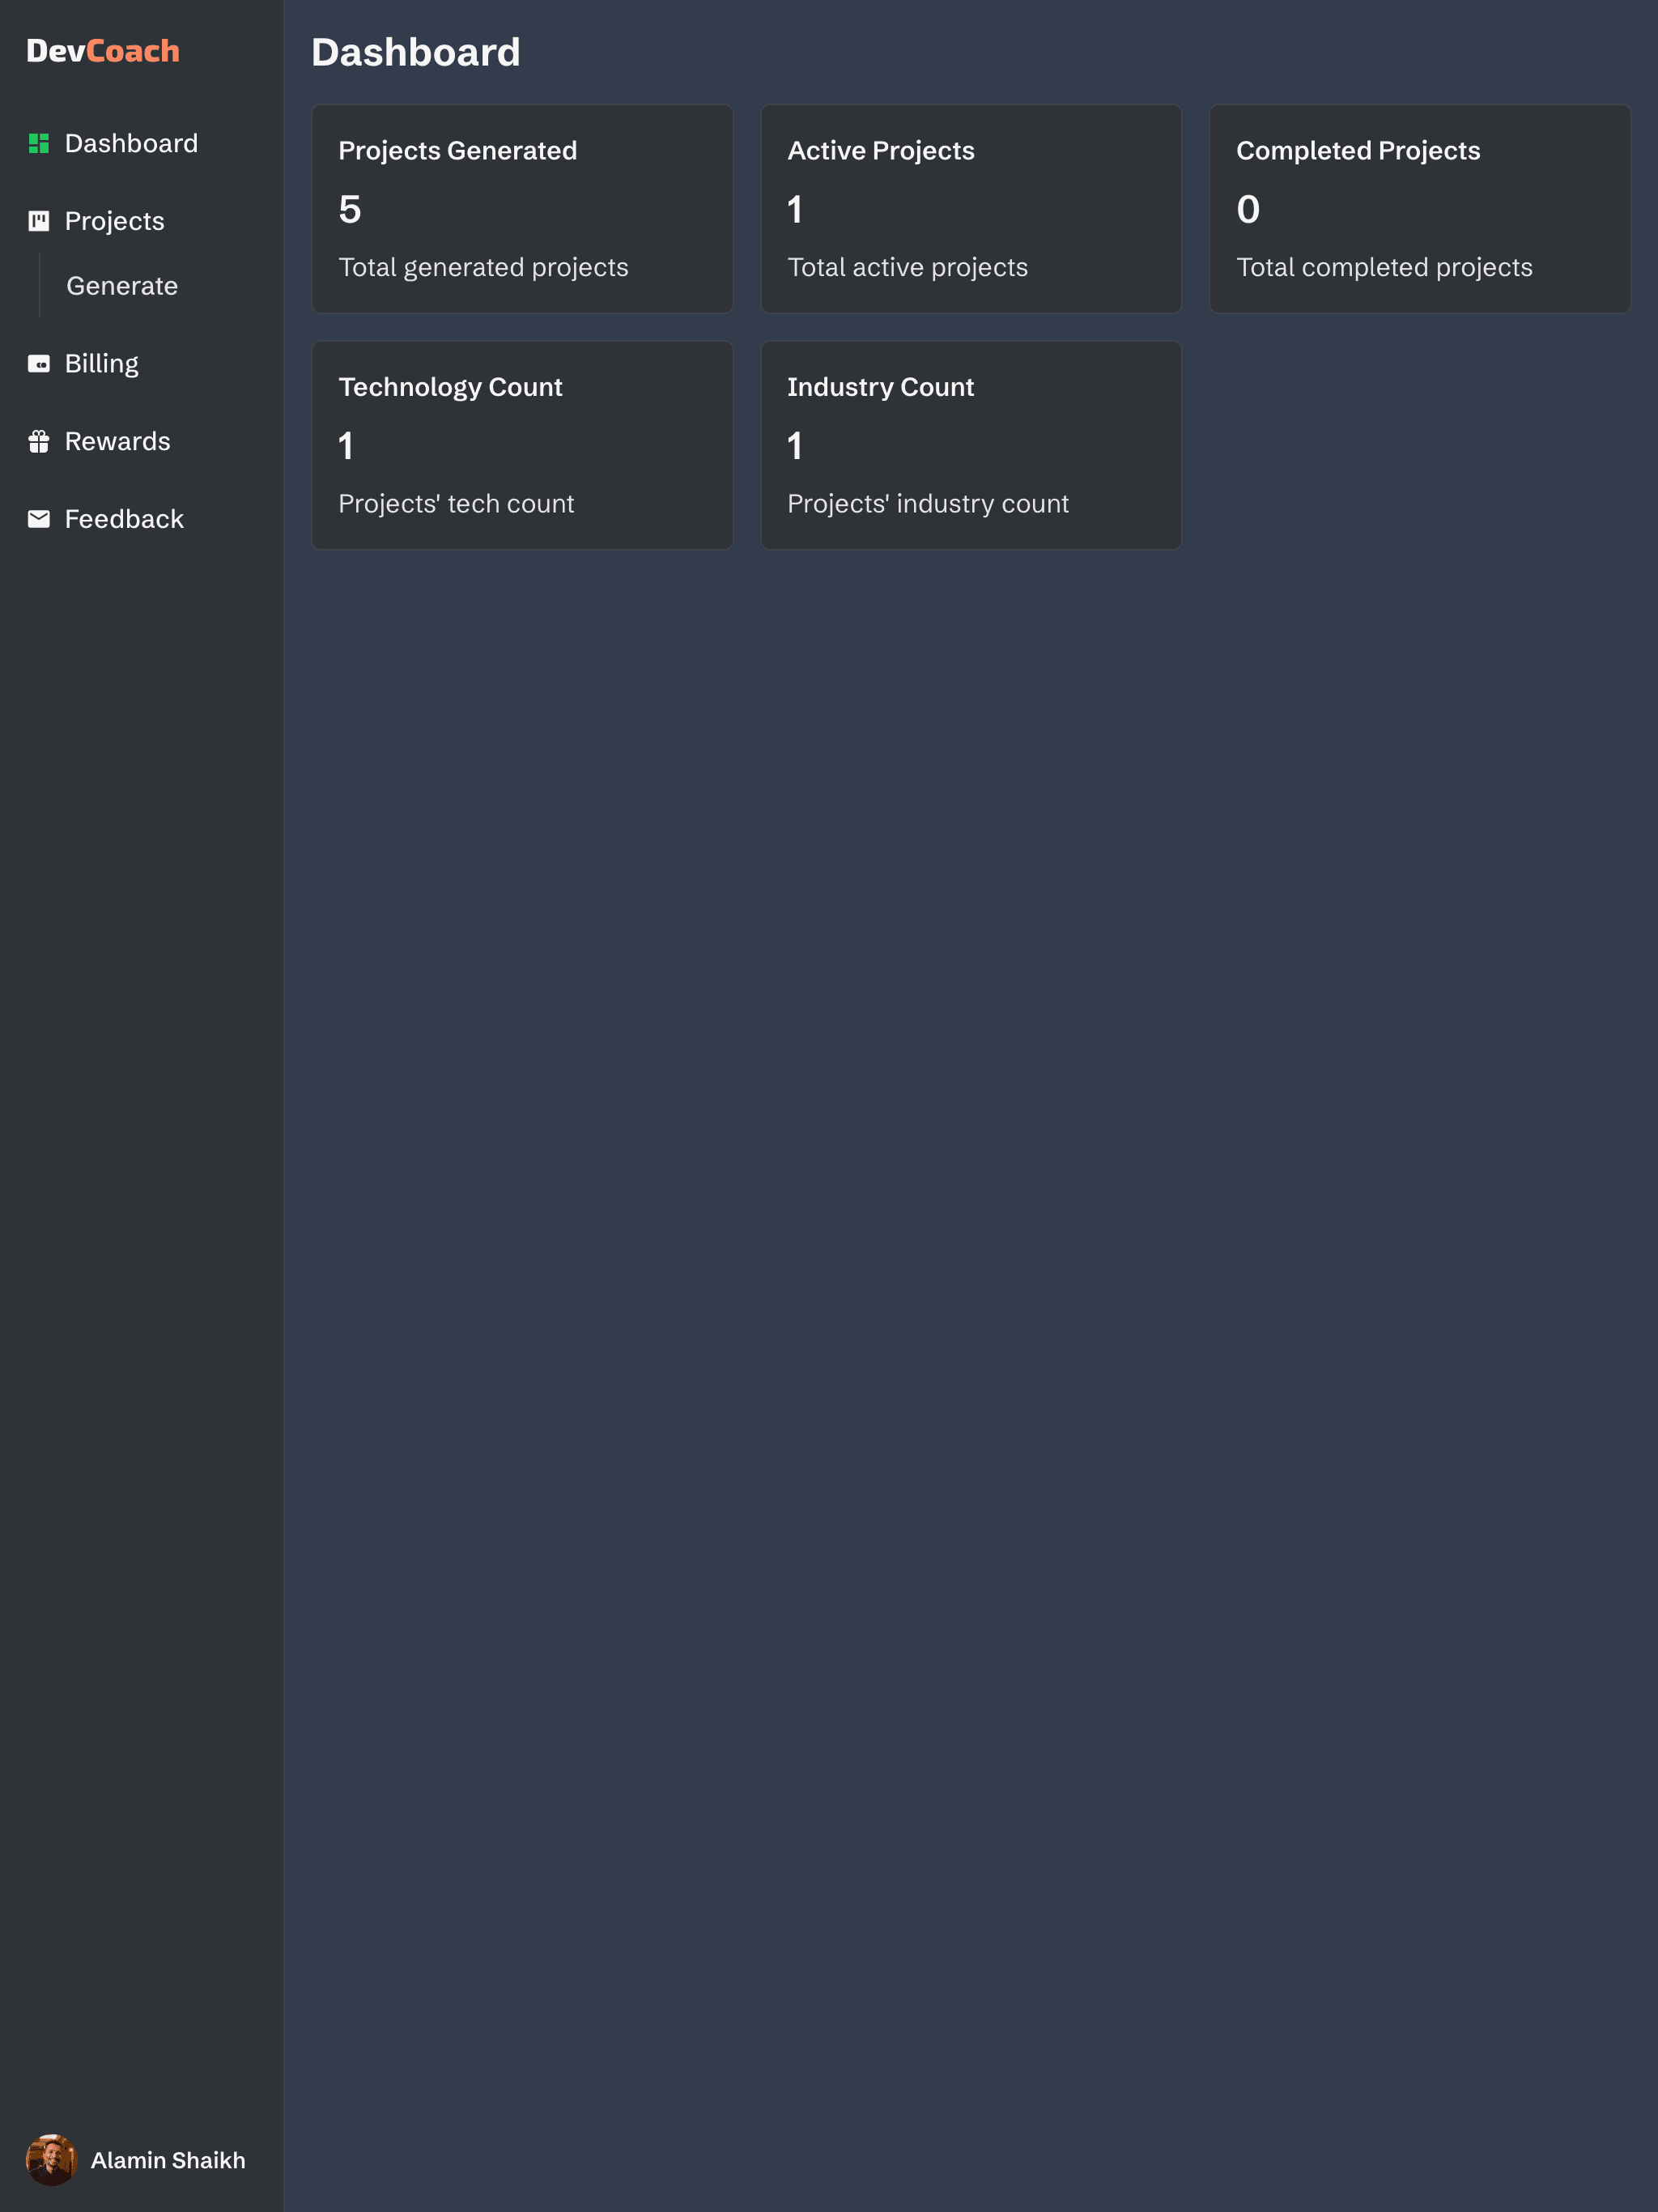
Task: Click Alamin Shaikh's profile avatar
Action: point(53,2160)
